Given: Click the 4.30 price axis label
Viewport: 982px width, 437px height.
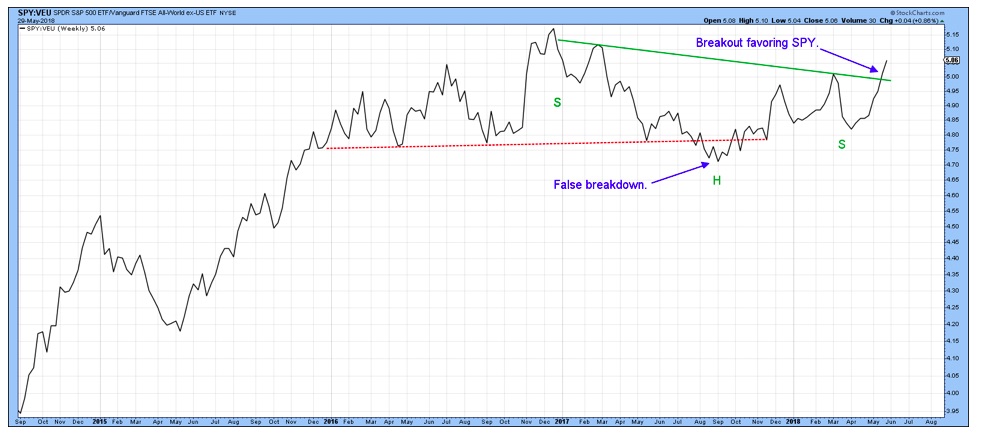Looking at the screenshot, I should [951, 290].
